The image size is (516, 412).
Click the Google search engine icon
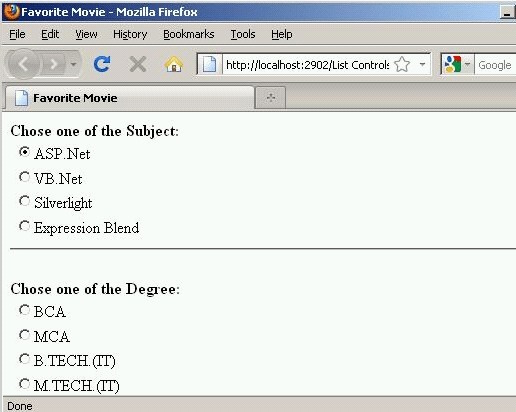coord(453,64)
